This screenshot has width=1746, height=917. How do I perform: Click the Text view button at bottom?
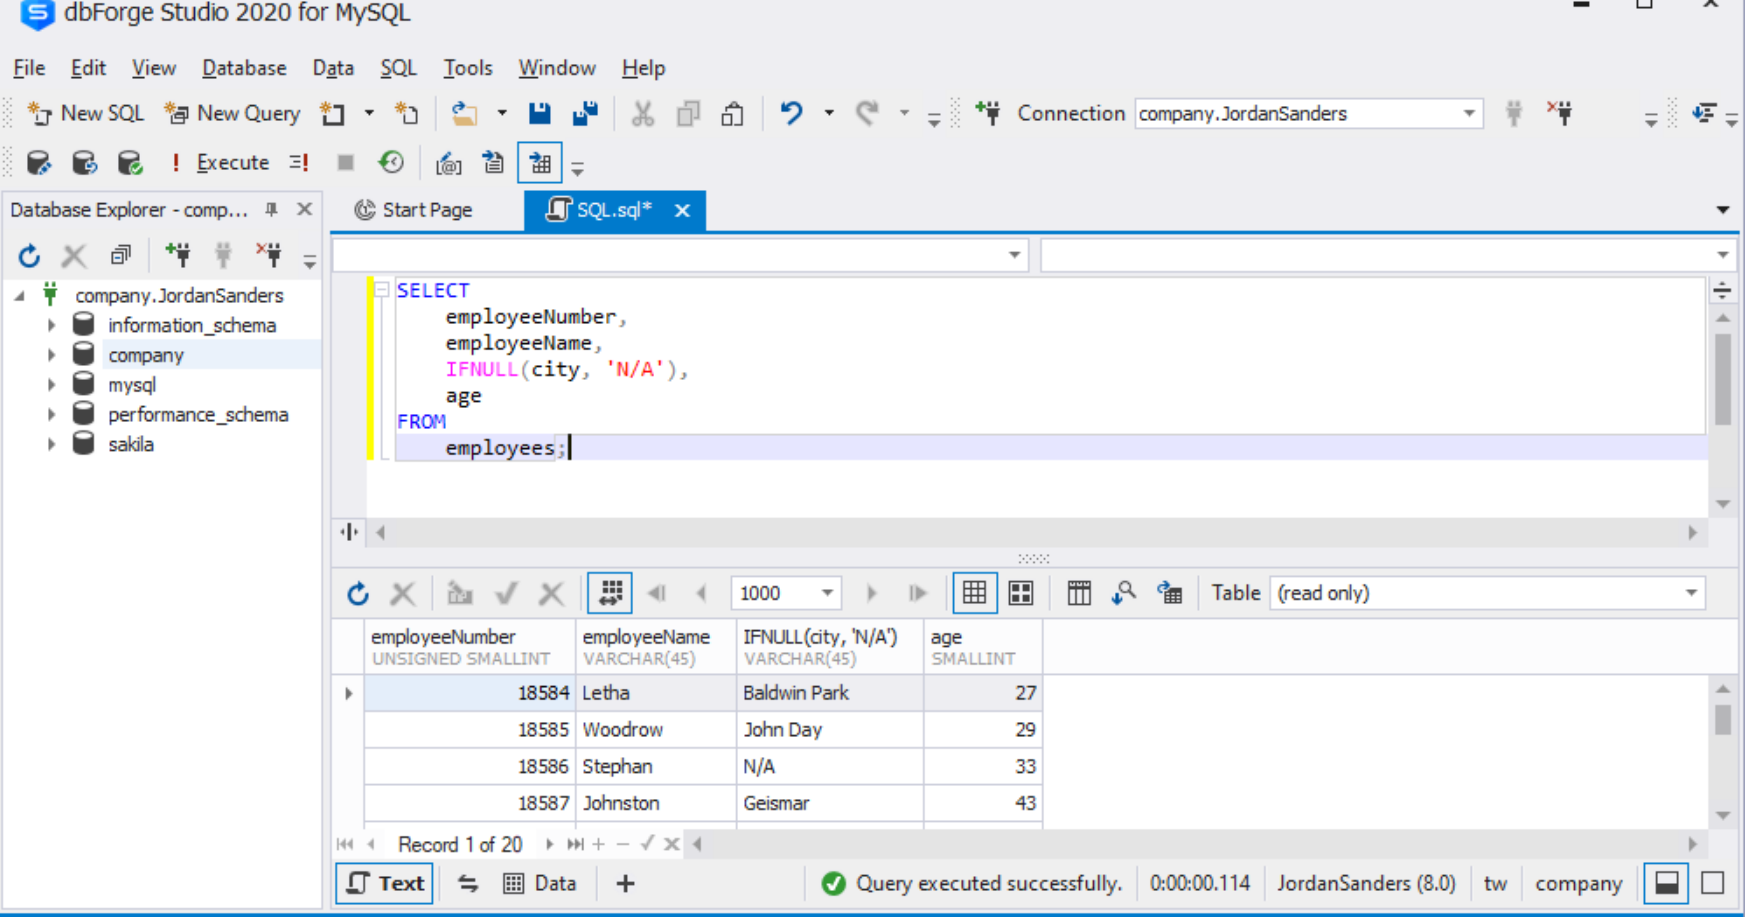point(385,884)
